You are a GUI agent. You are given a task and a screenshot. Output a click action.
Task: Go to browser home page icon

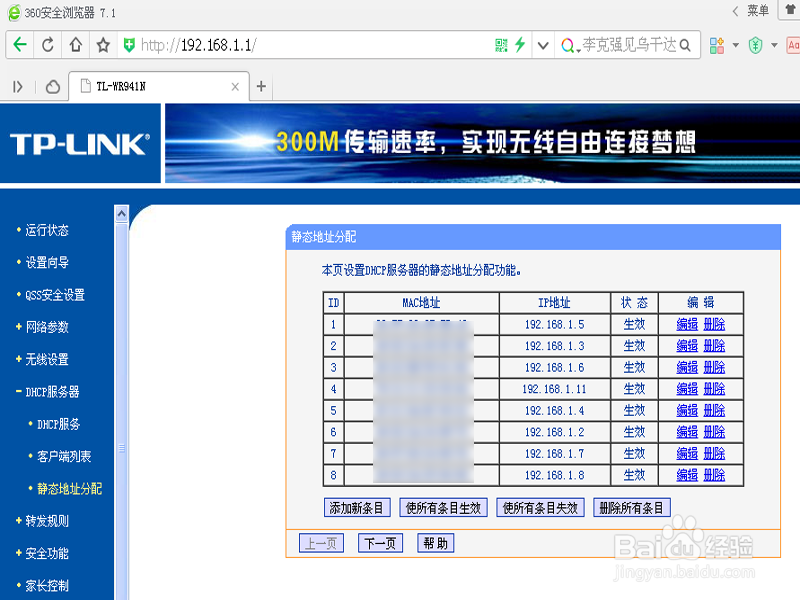(76, 45)
